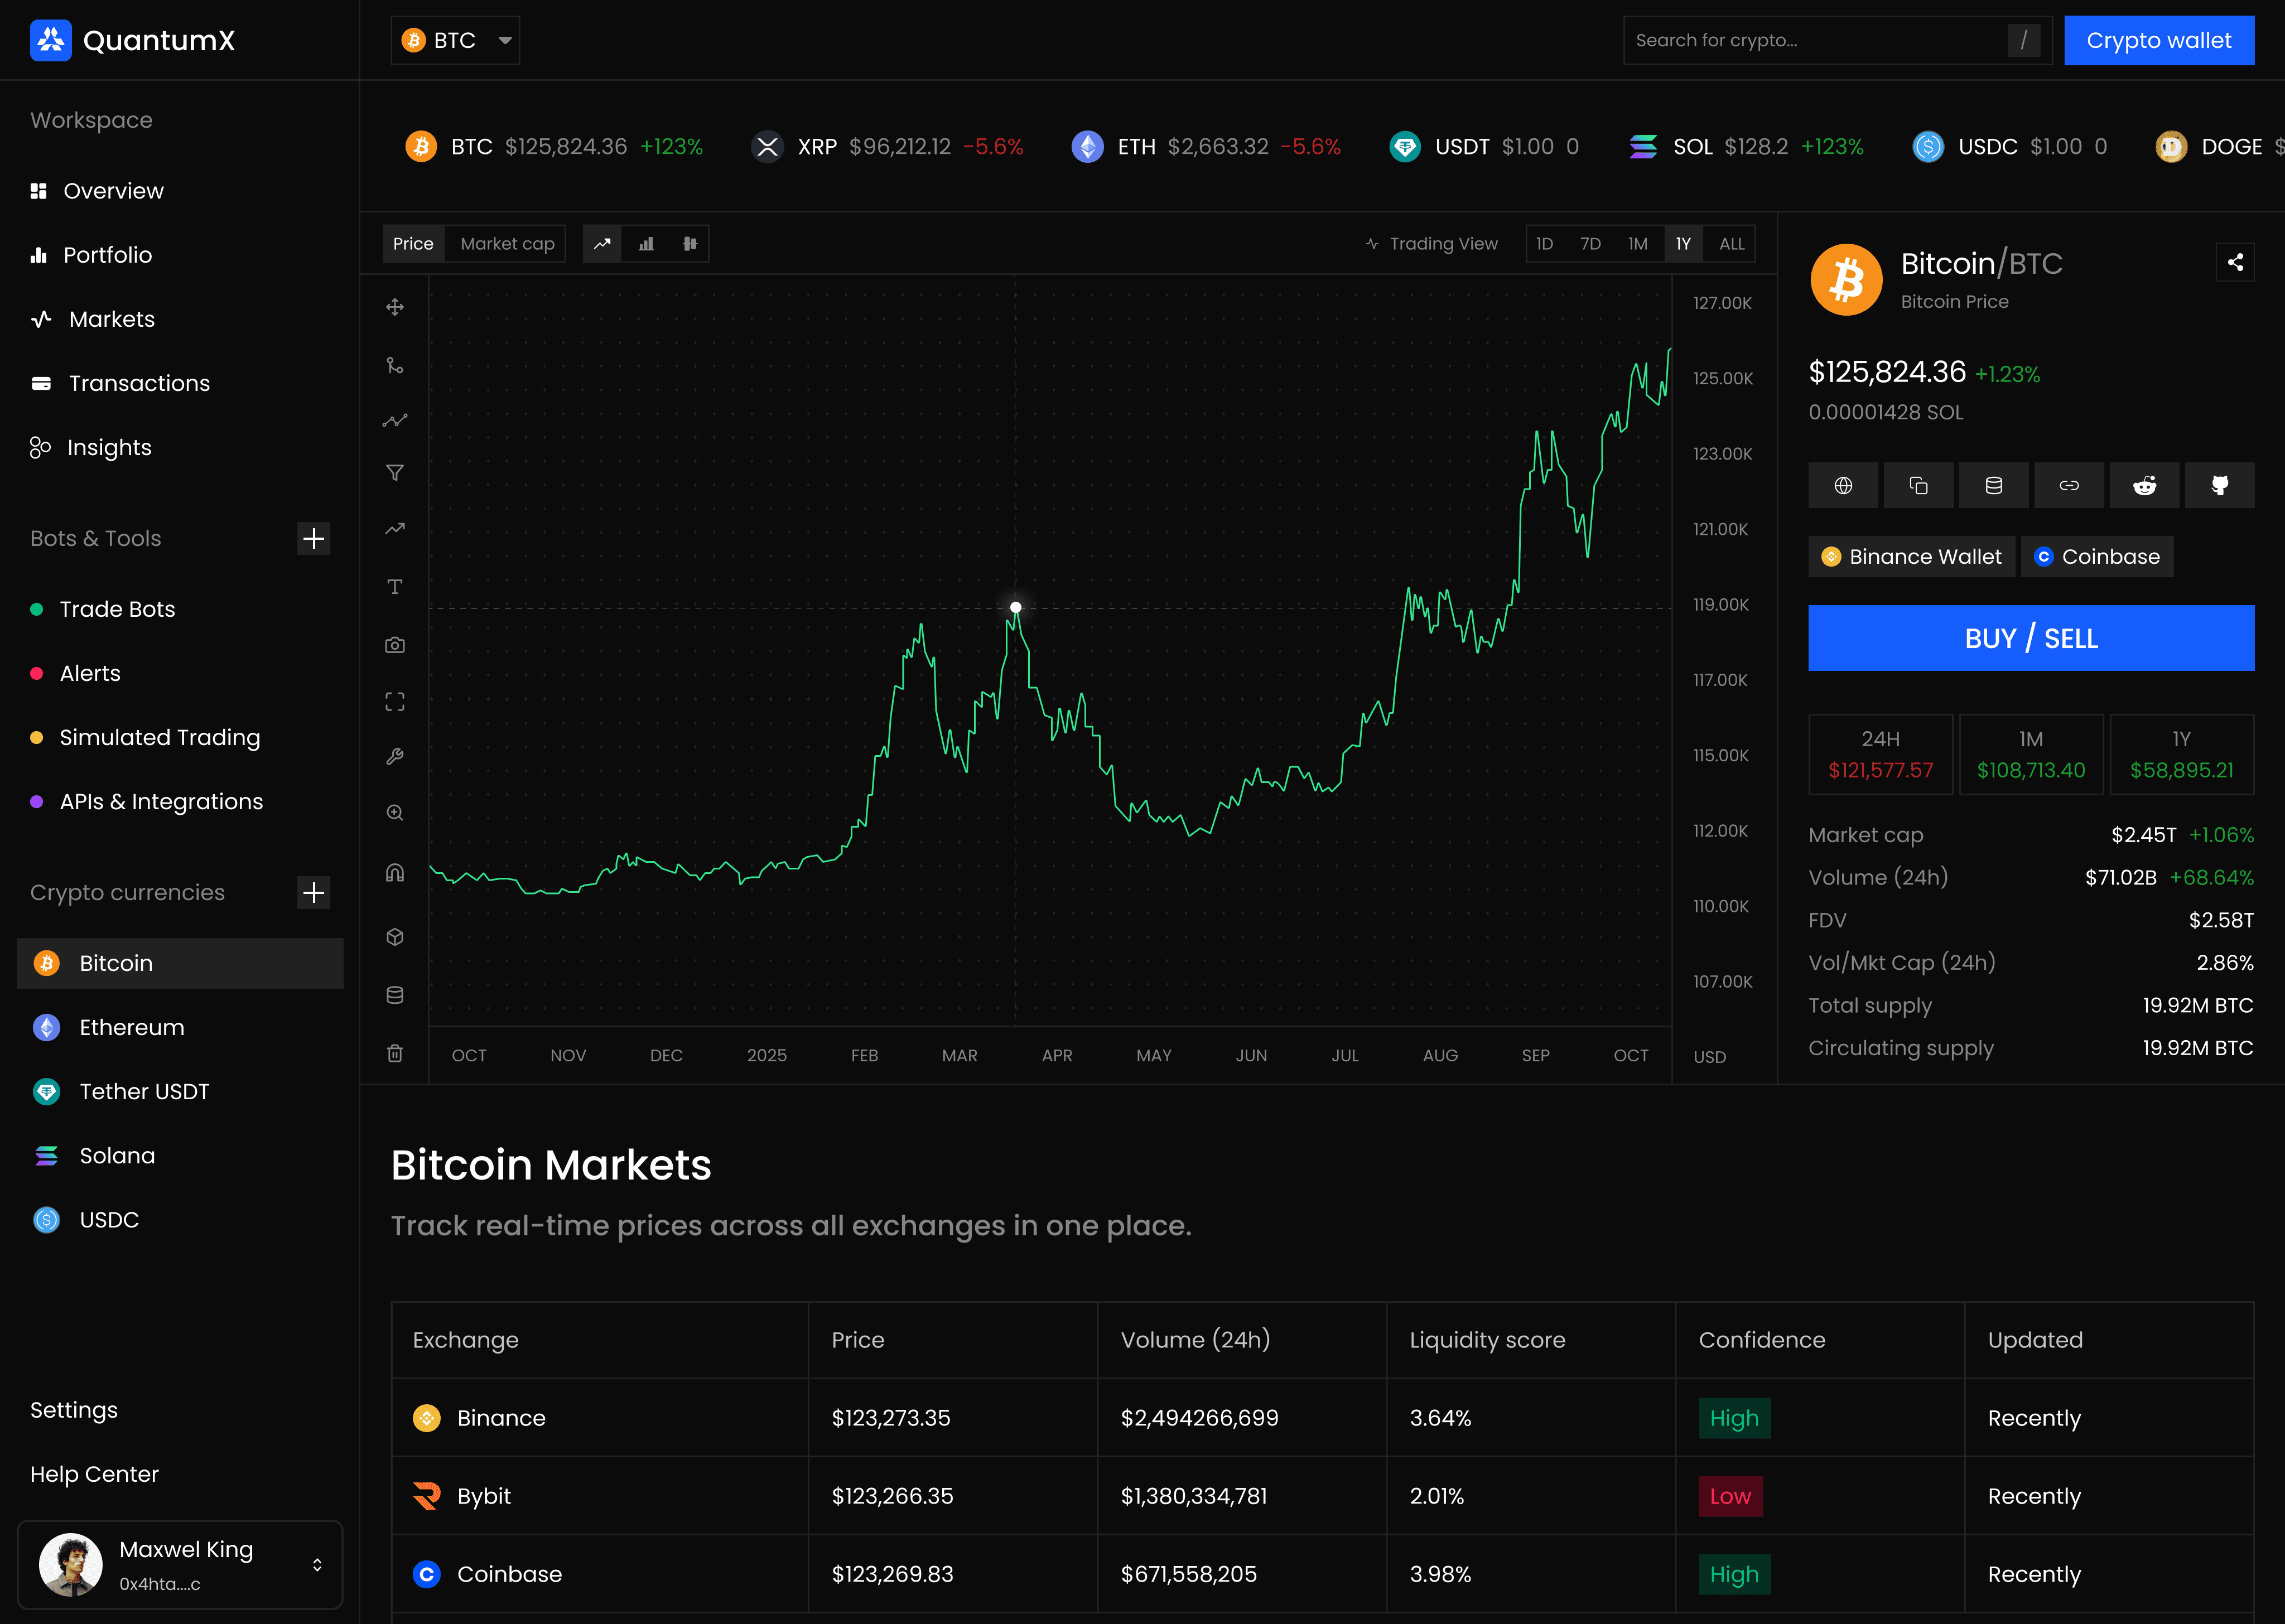
Task: Open the Reddit link icon
Action: tap(2144, 486)
